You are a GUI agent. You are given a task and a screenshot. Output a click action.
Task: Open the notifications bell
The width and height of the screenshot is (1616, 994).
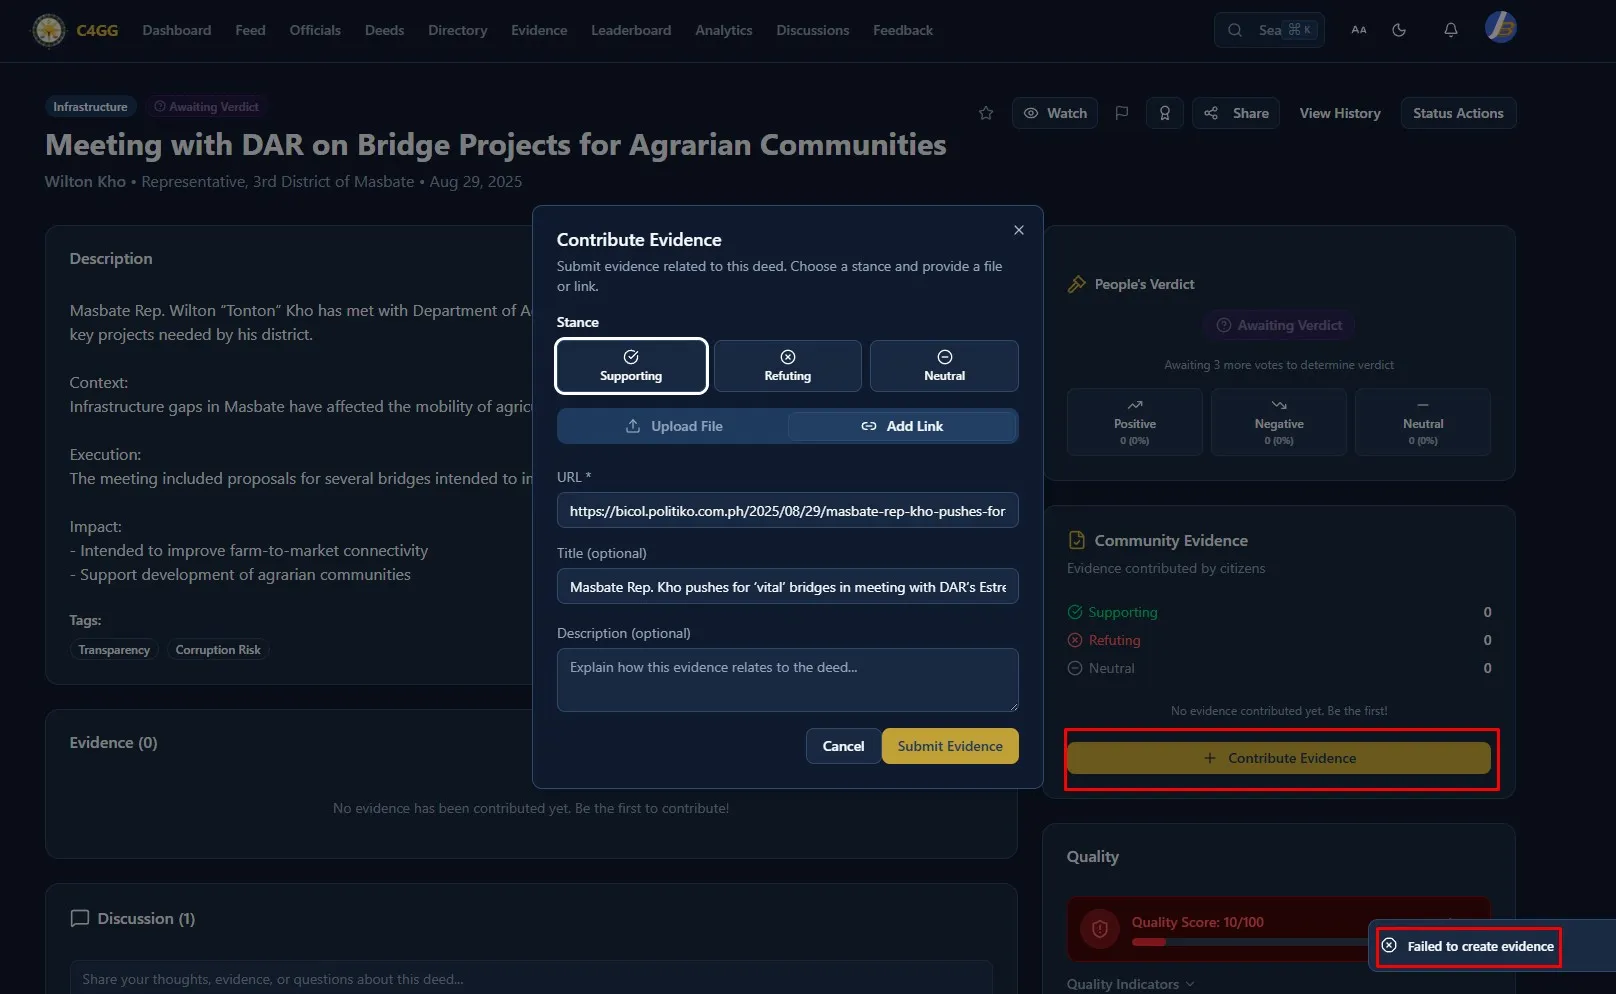click(1450, 30)
